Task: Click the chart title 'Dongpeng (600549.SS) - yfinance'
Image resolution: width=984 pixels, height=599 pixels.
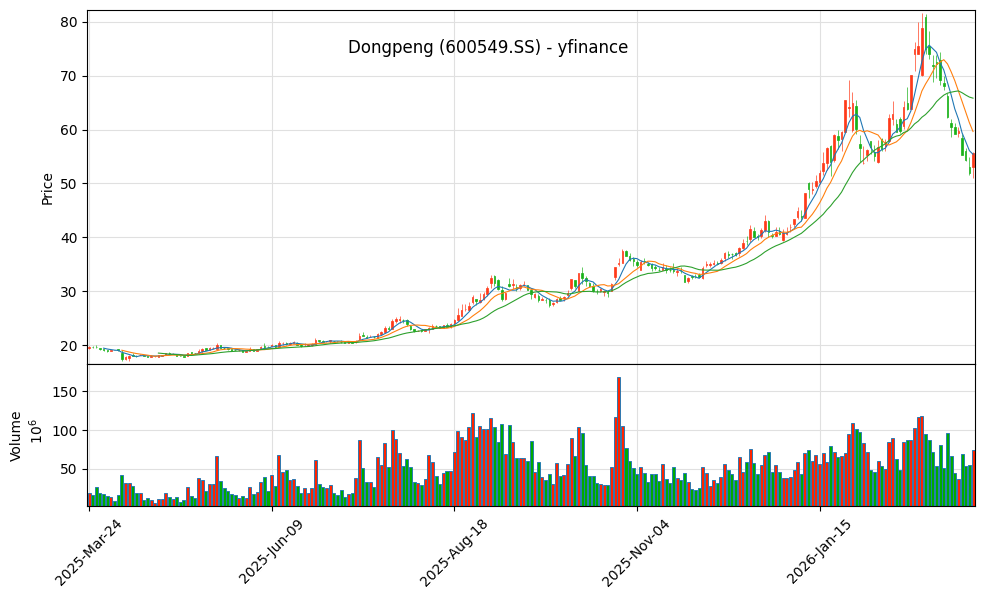Action: pyautogui.click(x=488, y=47)
